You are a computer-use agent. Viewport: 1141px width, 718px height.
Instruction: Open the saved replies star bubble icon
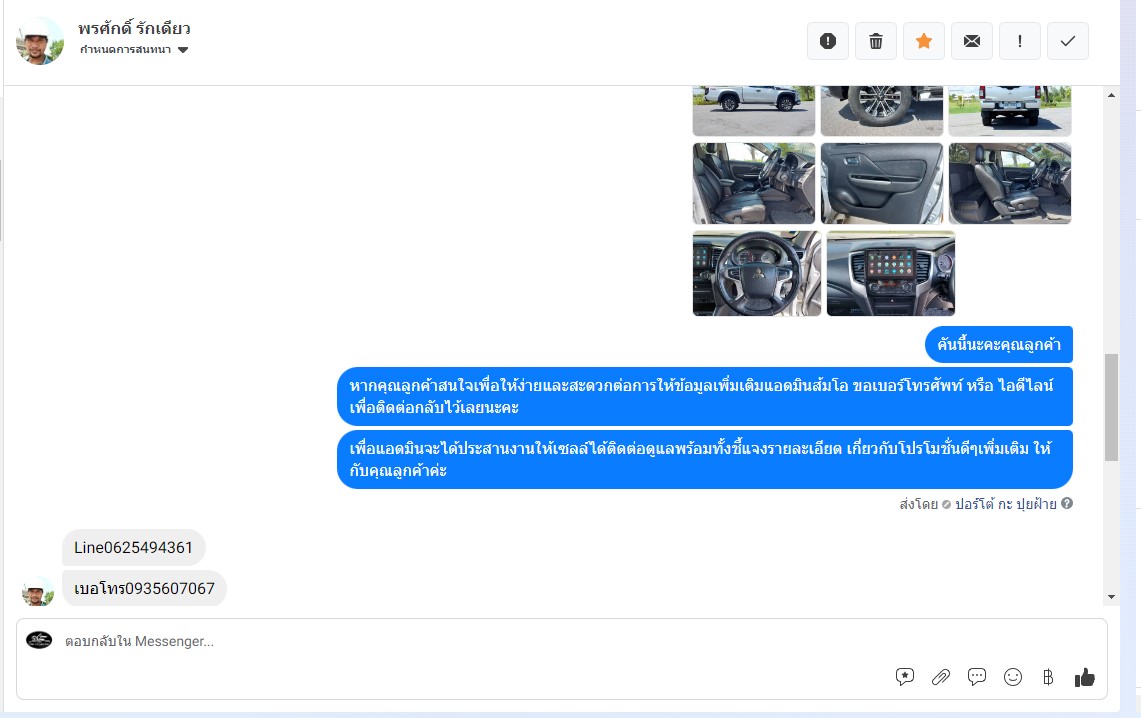(x=905, y=677)
